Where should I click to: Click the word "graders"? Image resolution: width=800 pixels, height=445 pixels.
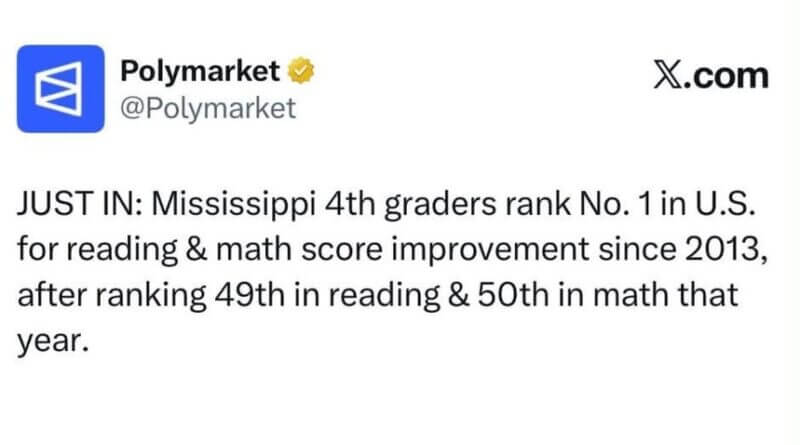[x=440, y=206]
